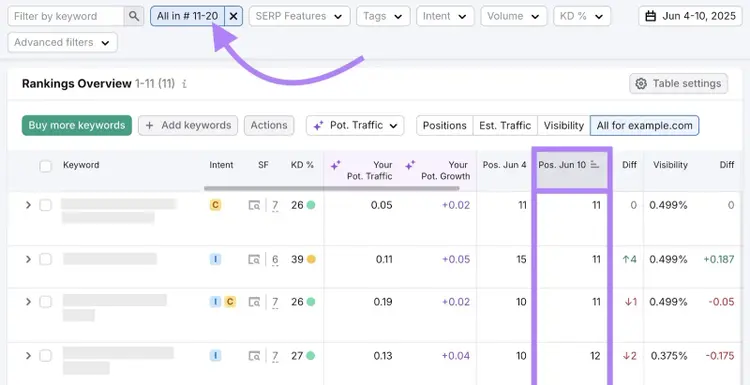
Task: Expand the keyword row with KD 27
Action: (x=28, y=356)
